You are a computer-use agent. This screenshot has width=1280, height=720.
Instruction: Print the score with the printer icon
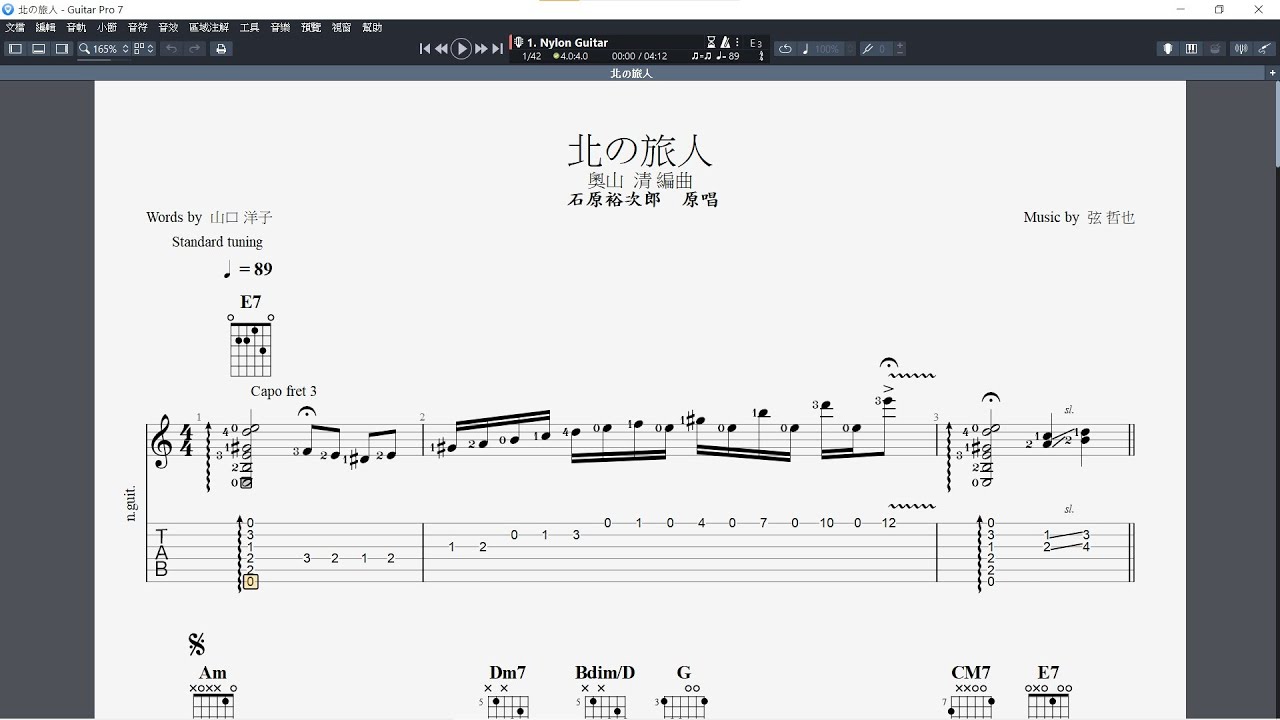[222, 49]
